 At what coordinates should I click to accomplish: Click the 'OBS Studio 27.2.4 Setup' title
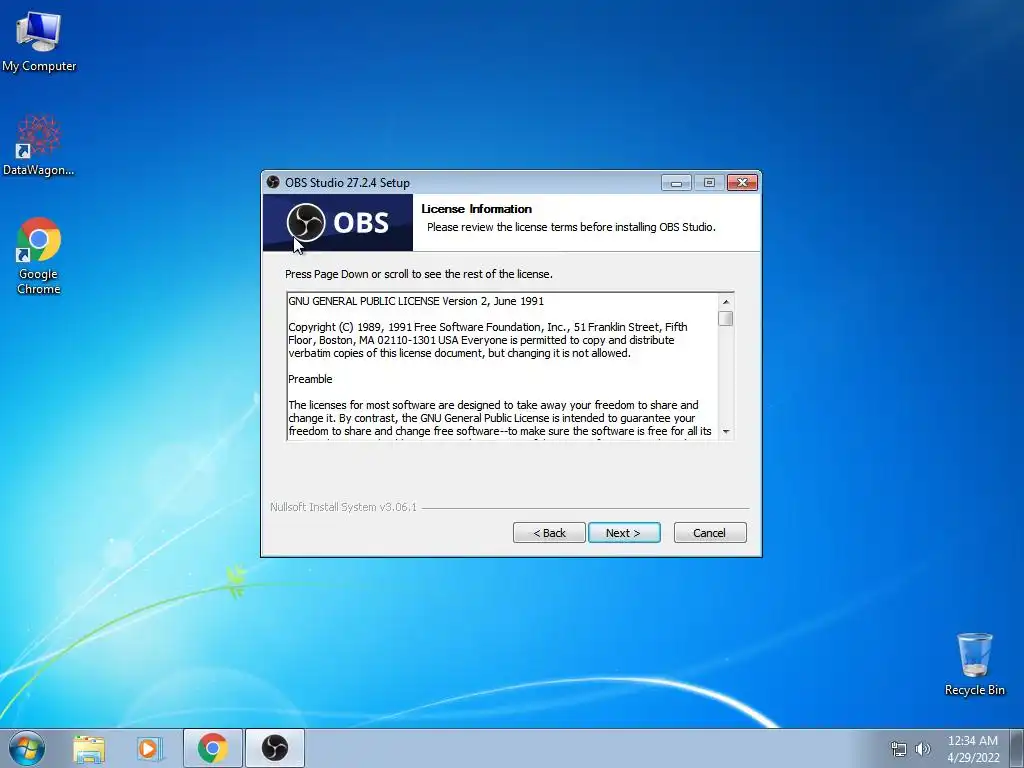click(x=347, y=183)
